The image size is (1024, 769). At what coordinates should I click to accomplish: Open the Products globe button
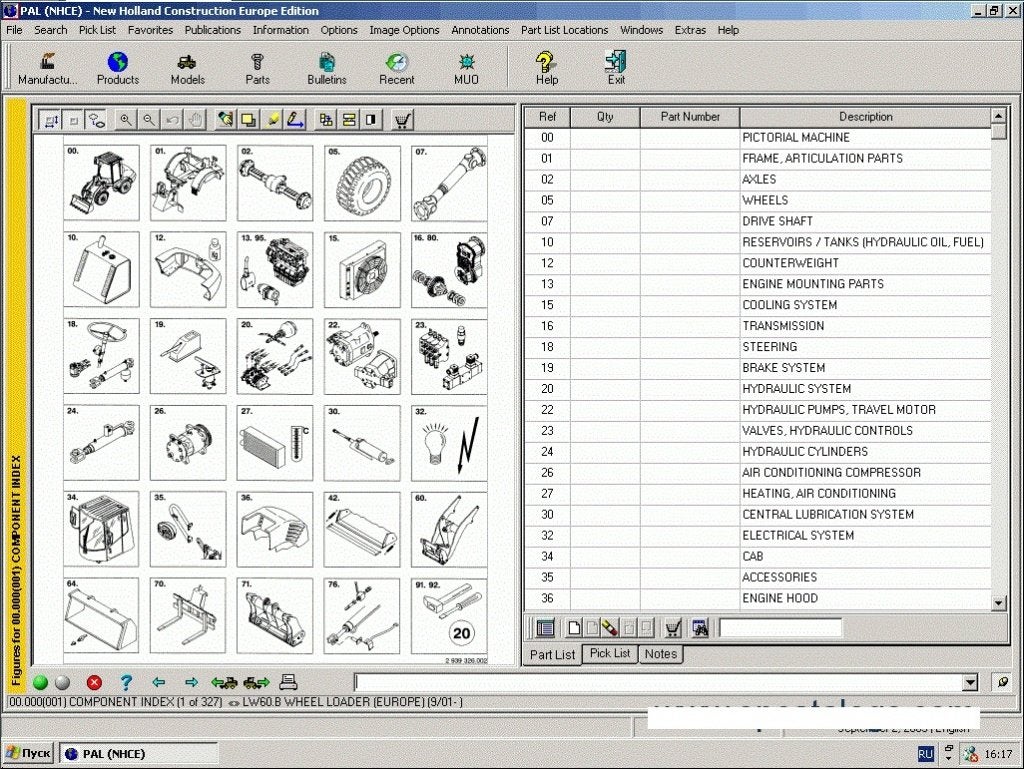pyautogui.click(x=118, y=69)
